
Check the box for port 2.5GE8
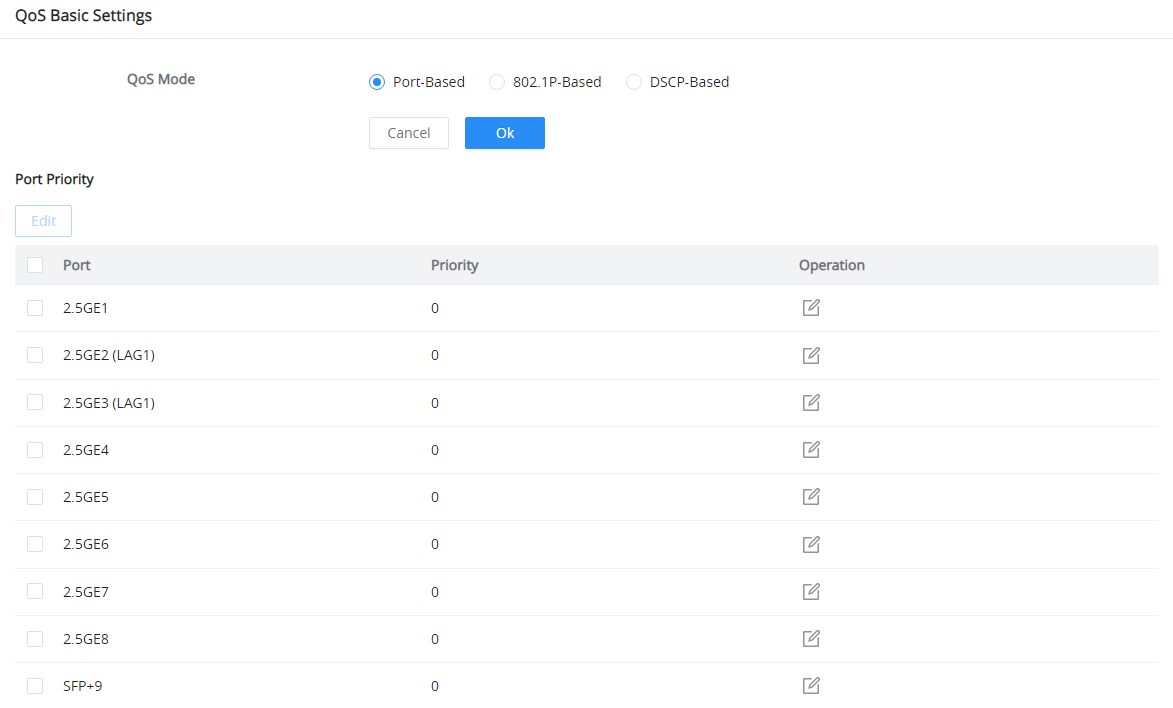coord(35,639)
